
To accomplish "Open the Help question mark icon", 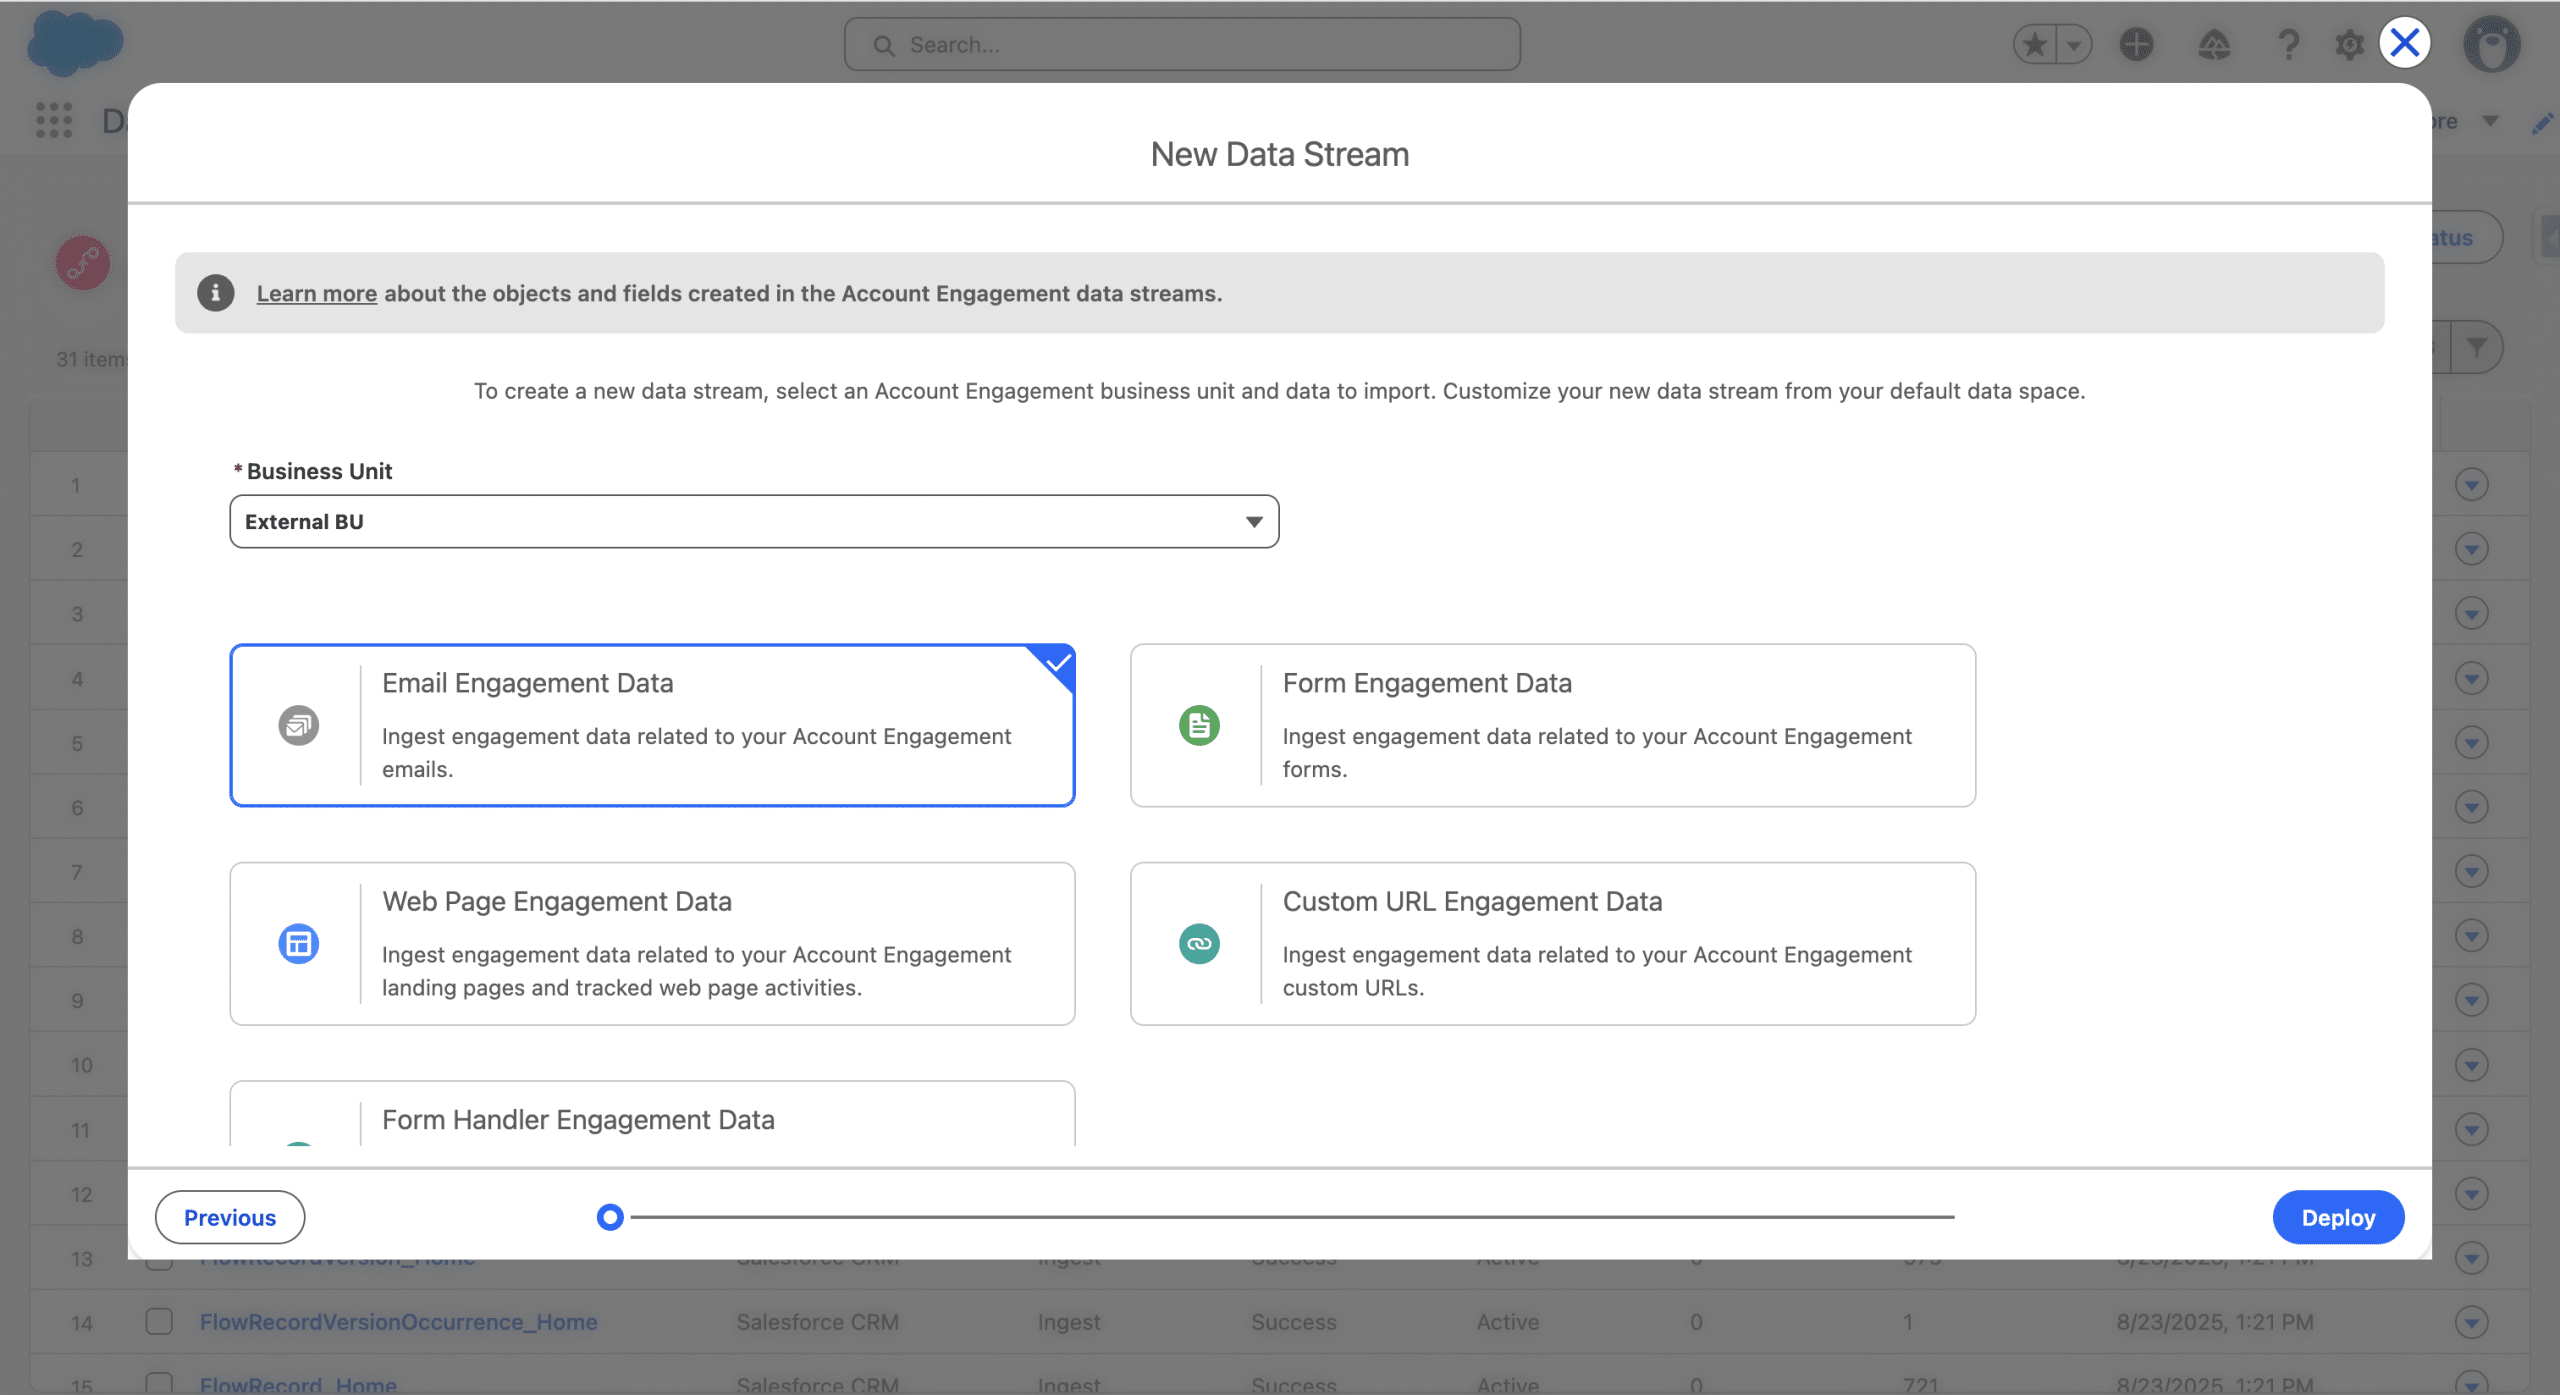I will [2288, 44].
